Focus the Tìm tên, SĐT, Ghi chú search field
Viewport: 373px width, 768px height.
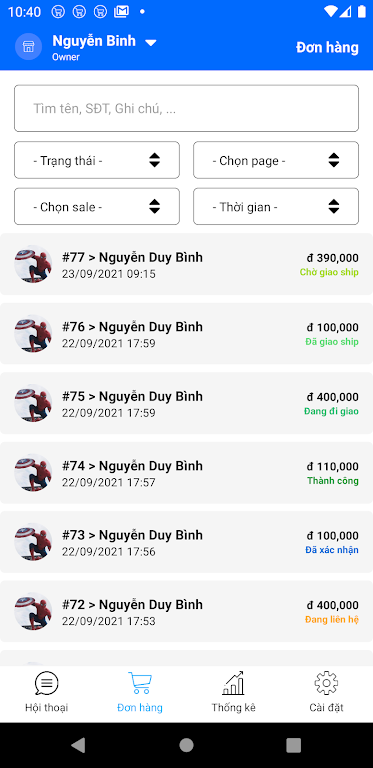(186, 108)
